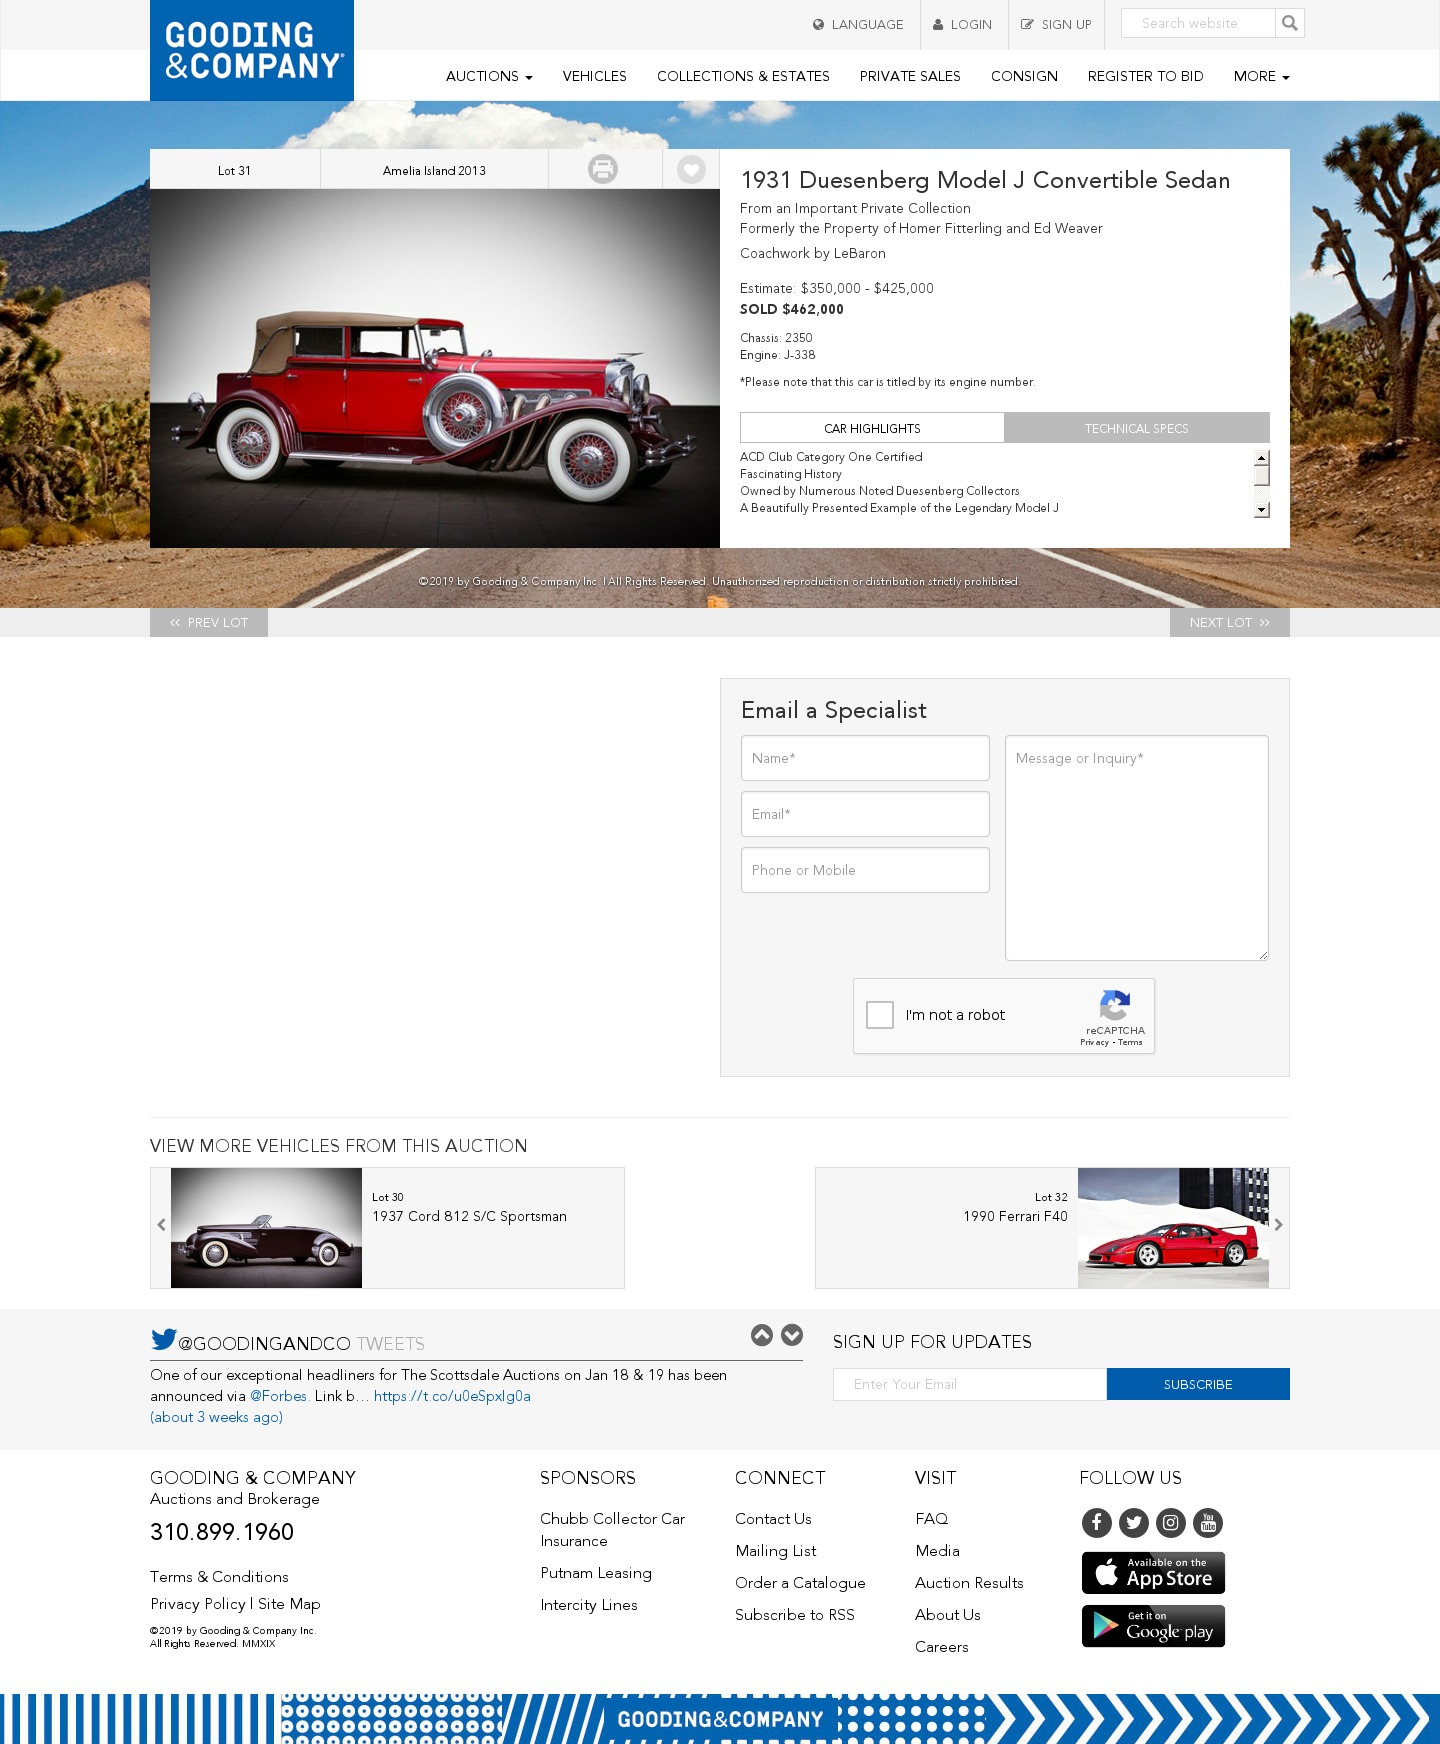Show previous tweet with up arrow

[x=762, y=1335]
